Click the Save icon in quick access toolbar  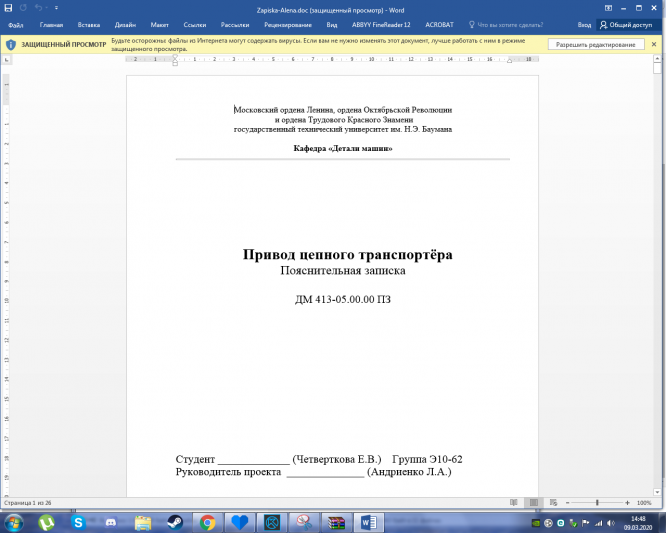coord(8,8)
